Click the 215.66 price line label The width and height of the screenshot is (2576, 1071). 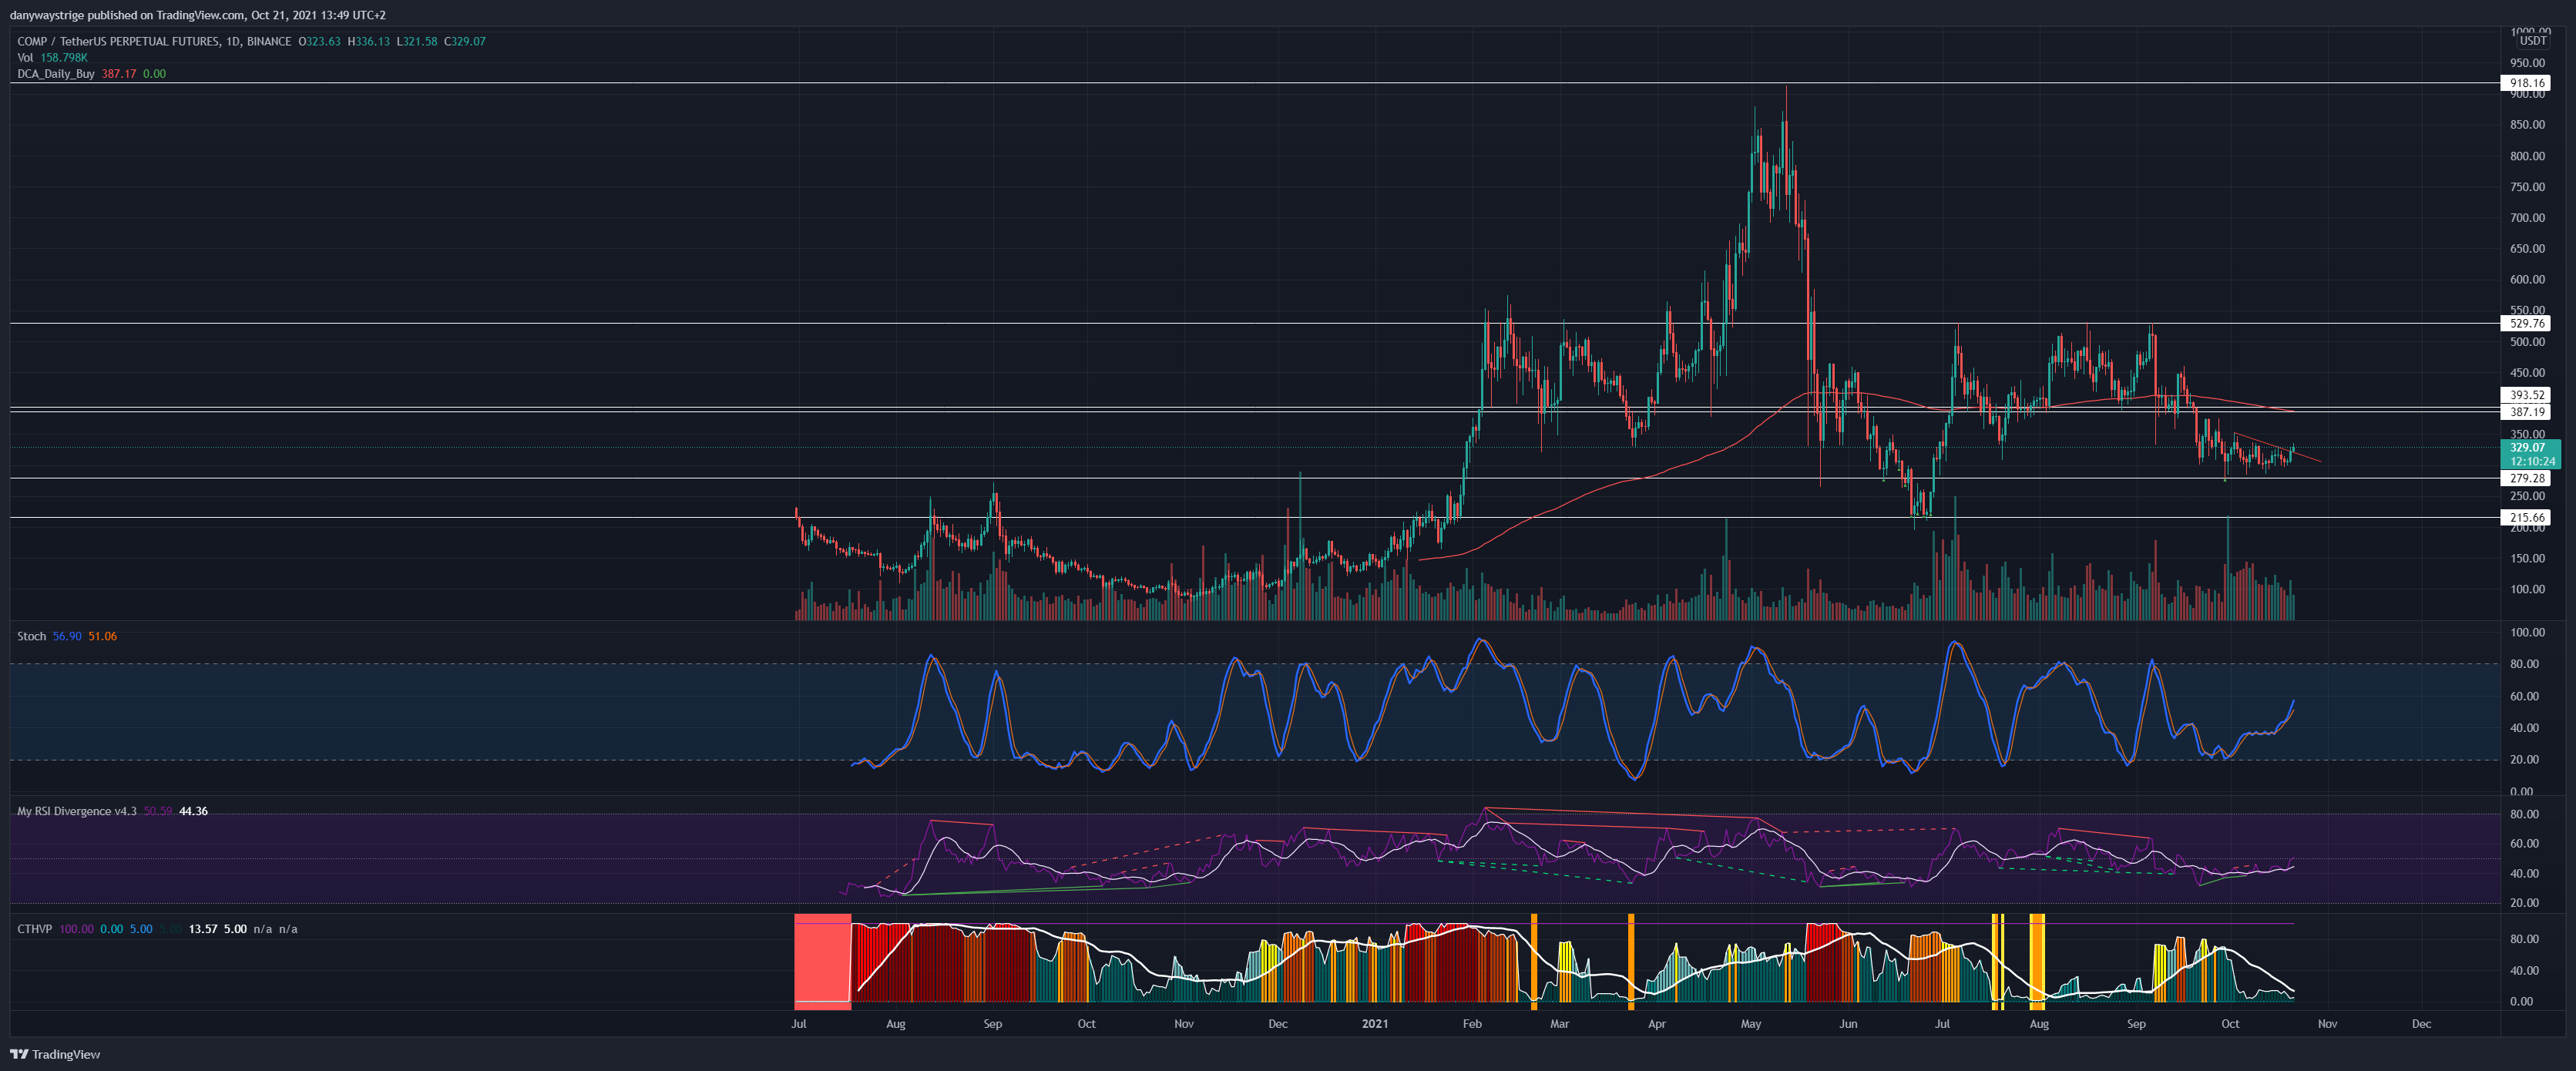pyautogui.click(x=2527, y=517)
